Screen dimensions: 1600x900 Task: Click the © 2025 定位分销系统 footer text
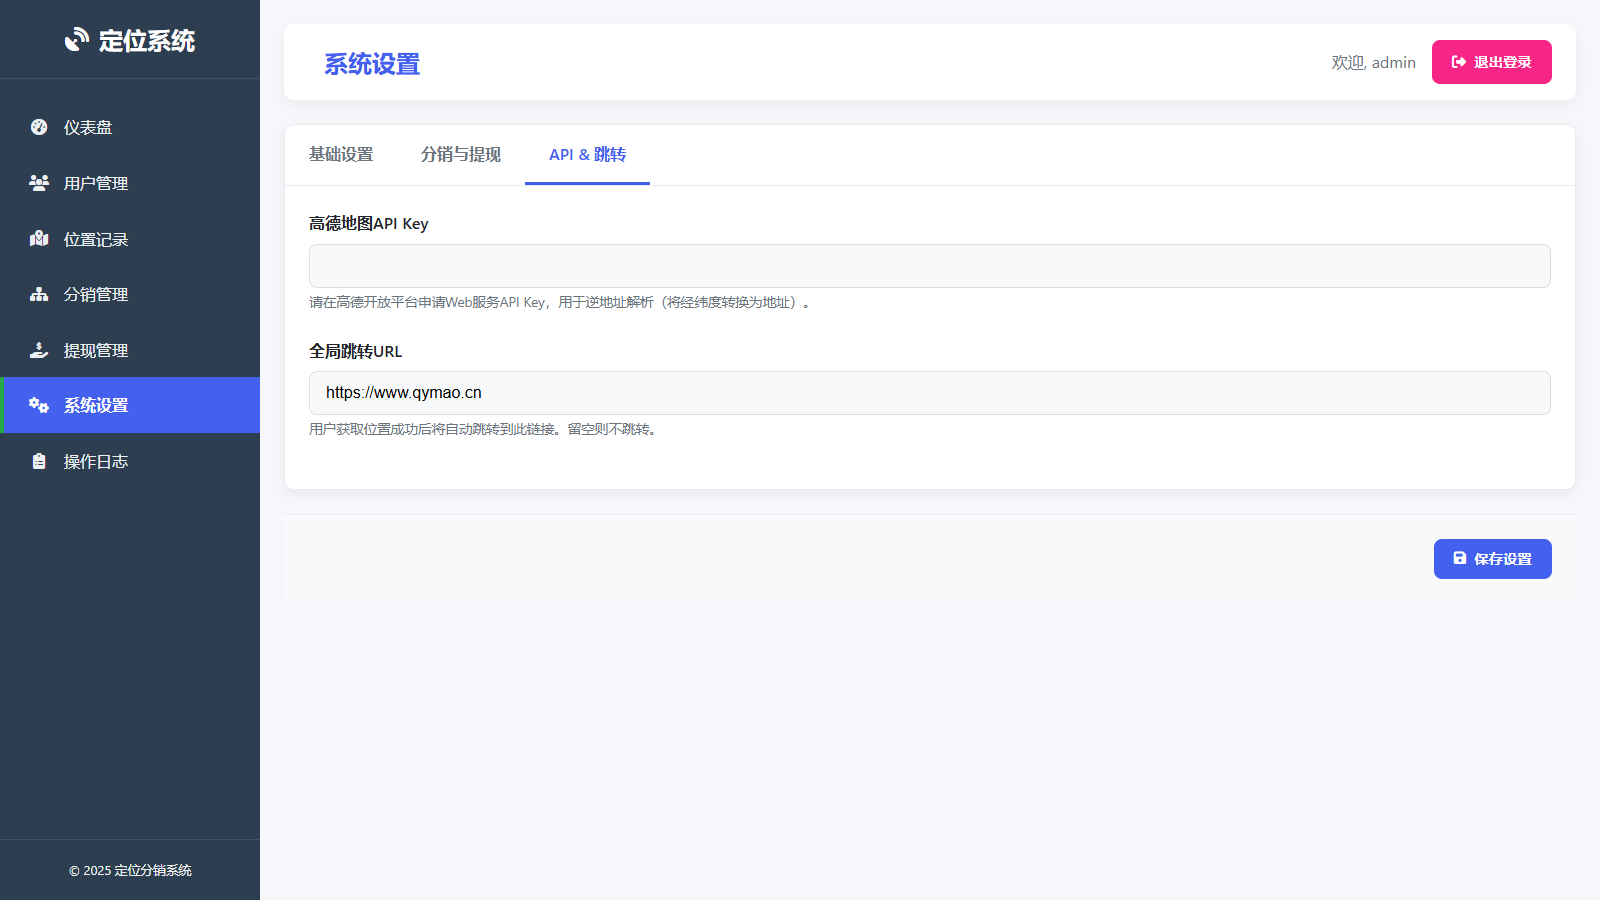tap(130, 870)
